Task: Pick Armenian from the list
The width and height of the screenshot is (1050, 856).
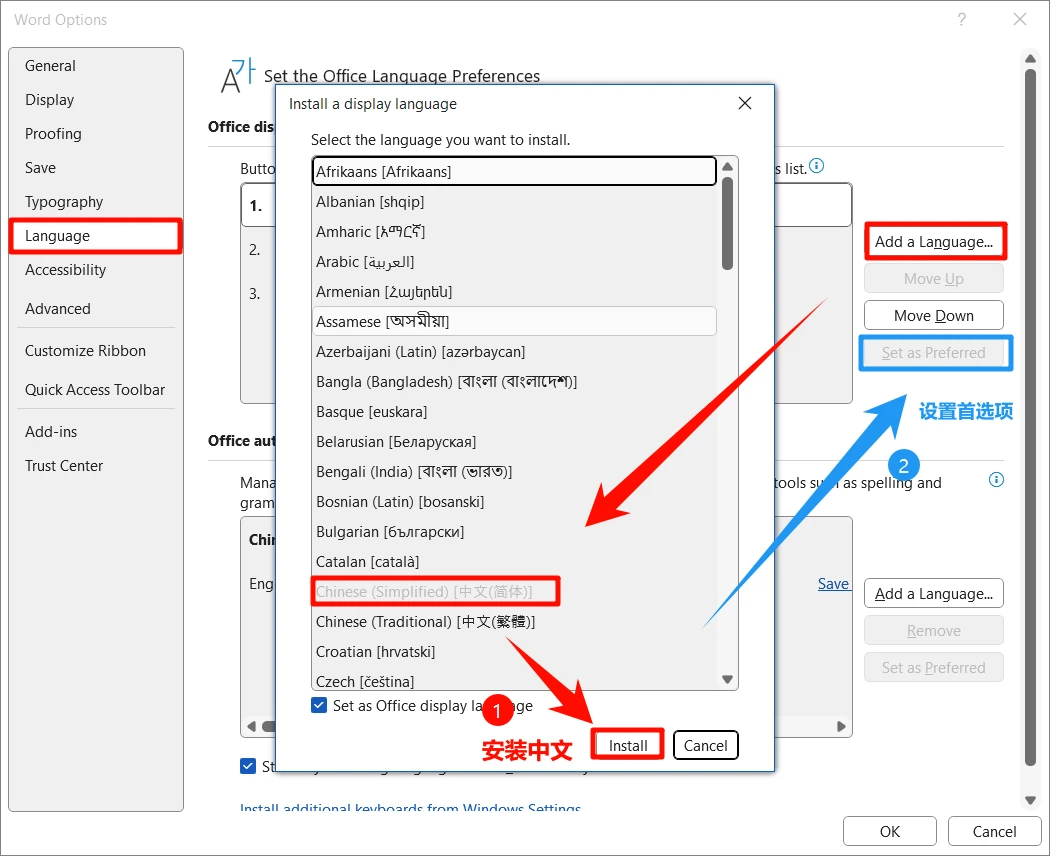Action: click(514, 292)
